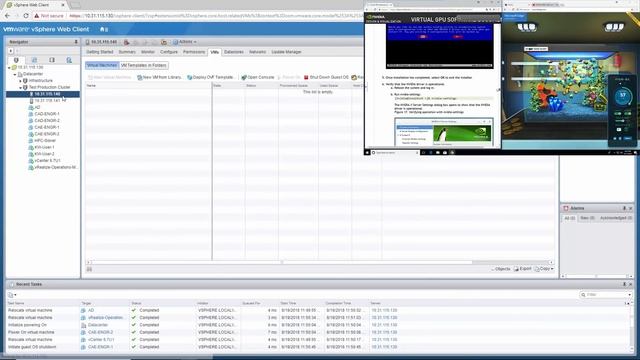Switch to the Networks tab
640x360 pixels.
(x=258, y=52)
